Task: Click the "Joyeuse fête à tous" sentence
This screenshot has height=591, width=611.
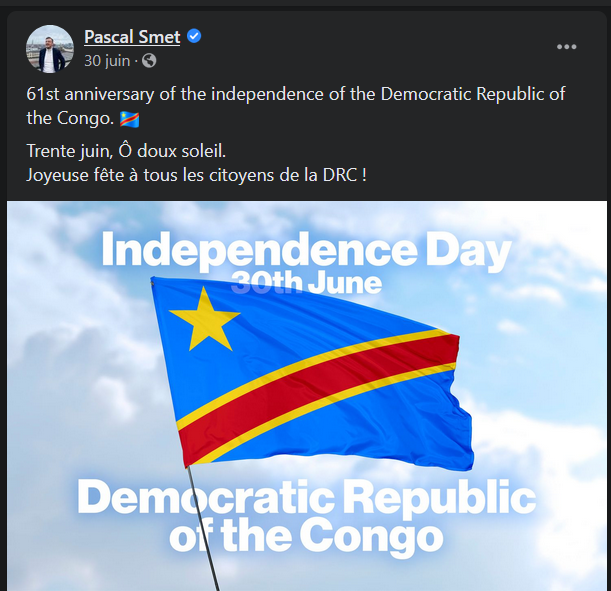Action: [196, 172]
